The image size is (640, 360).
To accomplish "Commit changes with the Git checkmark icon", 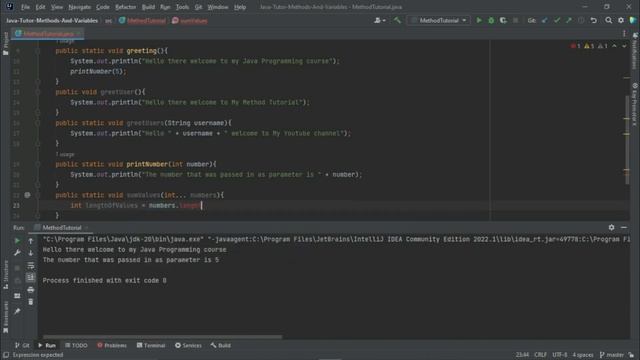I will tap(557, 20).
